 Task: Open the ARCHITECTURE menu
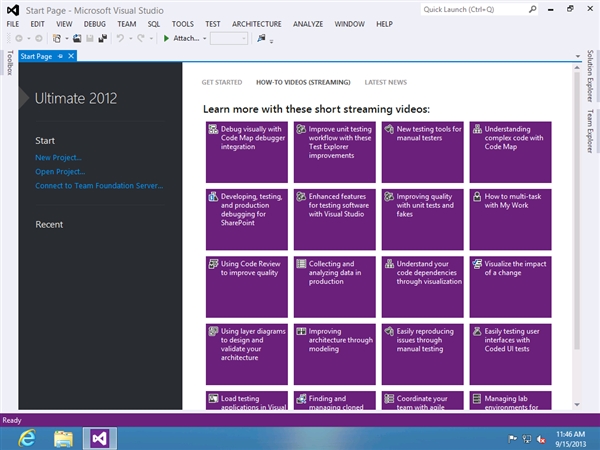click(256, 24)
